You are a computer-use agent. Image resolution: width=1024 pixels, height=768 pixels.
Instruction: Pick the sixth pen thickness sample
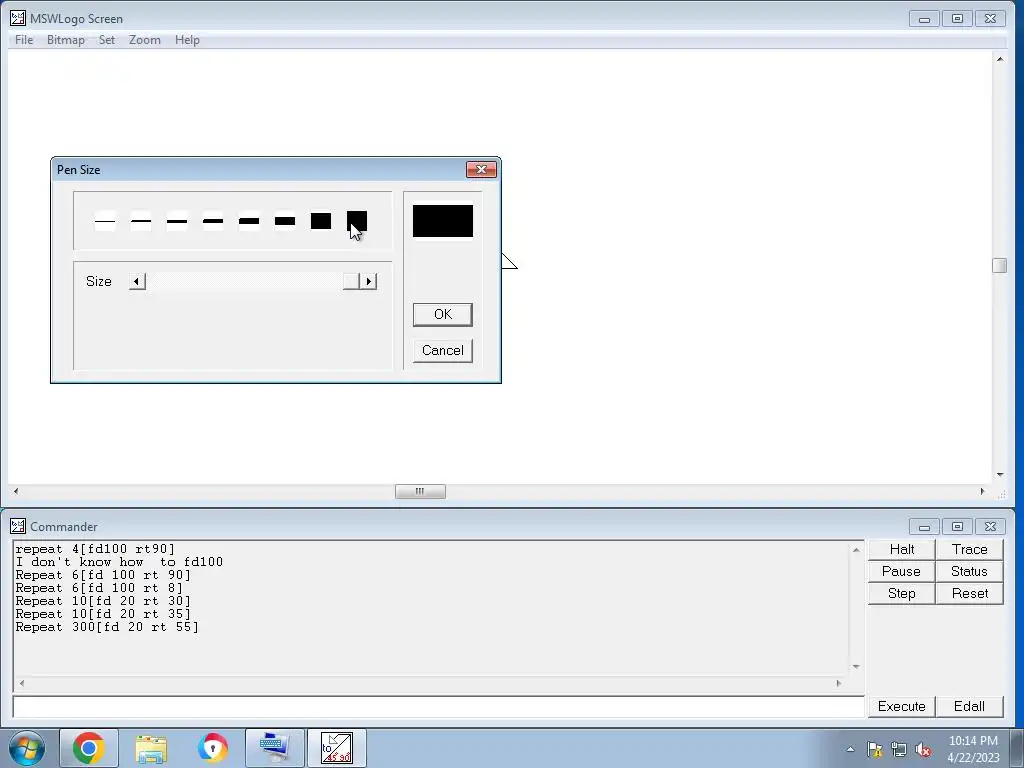[285, 221]
